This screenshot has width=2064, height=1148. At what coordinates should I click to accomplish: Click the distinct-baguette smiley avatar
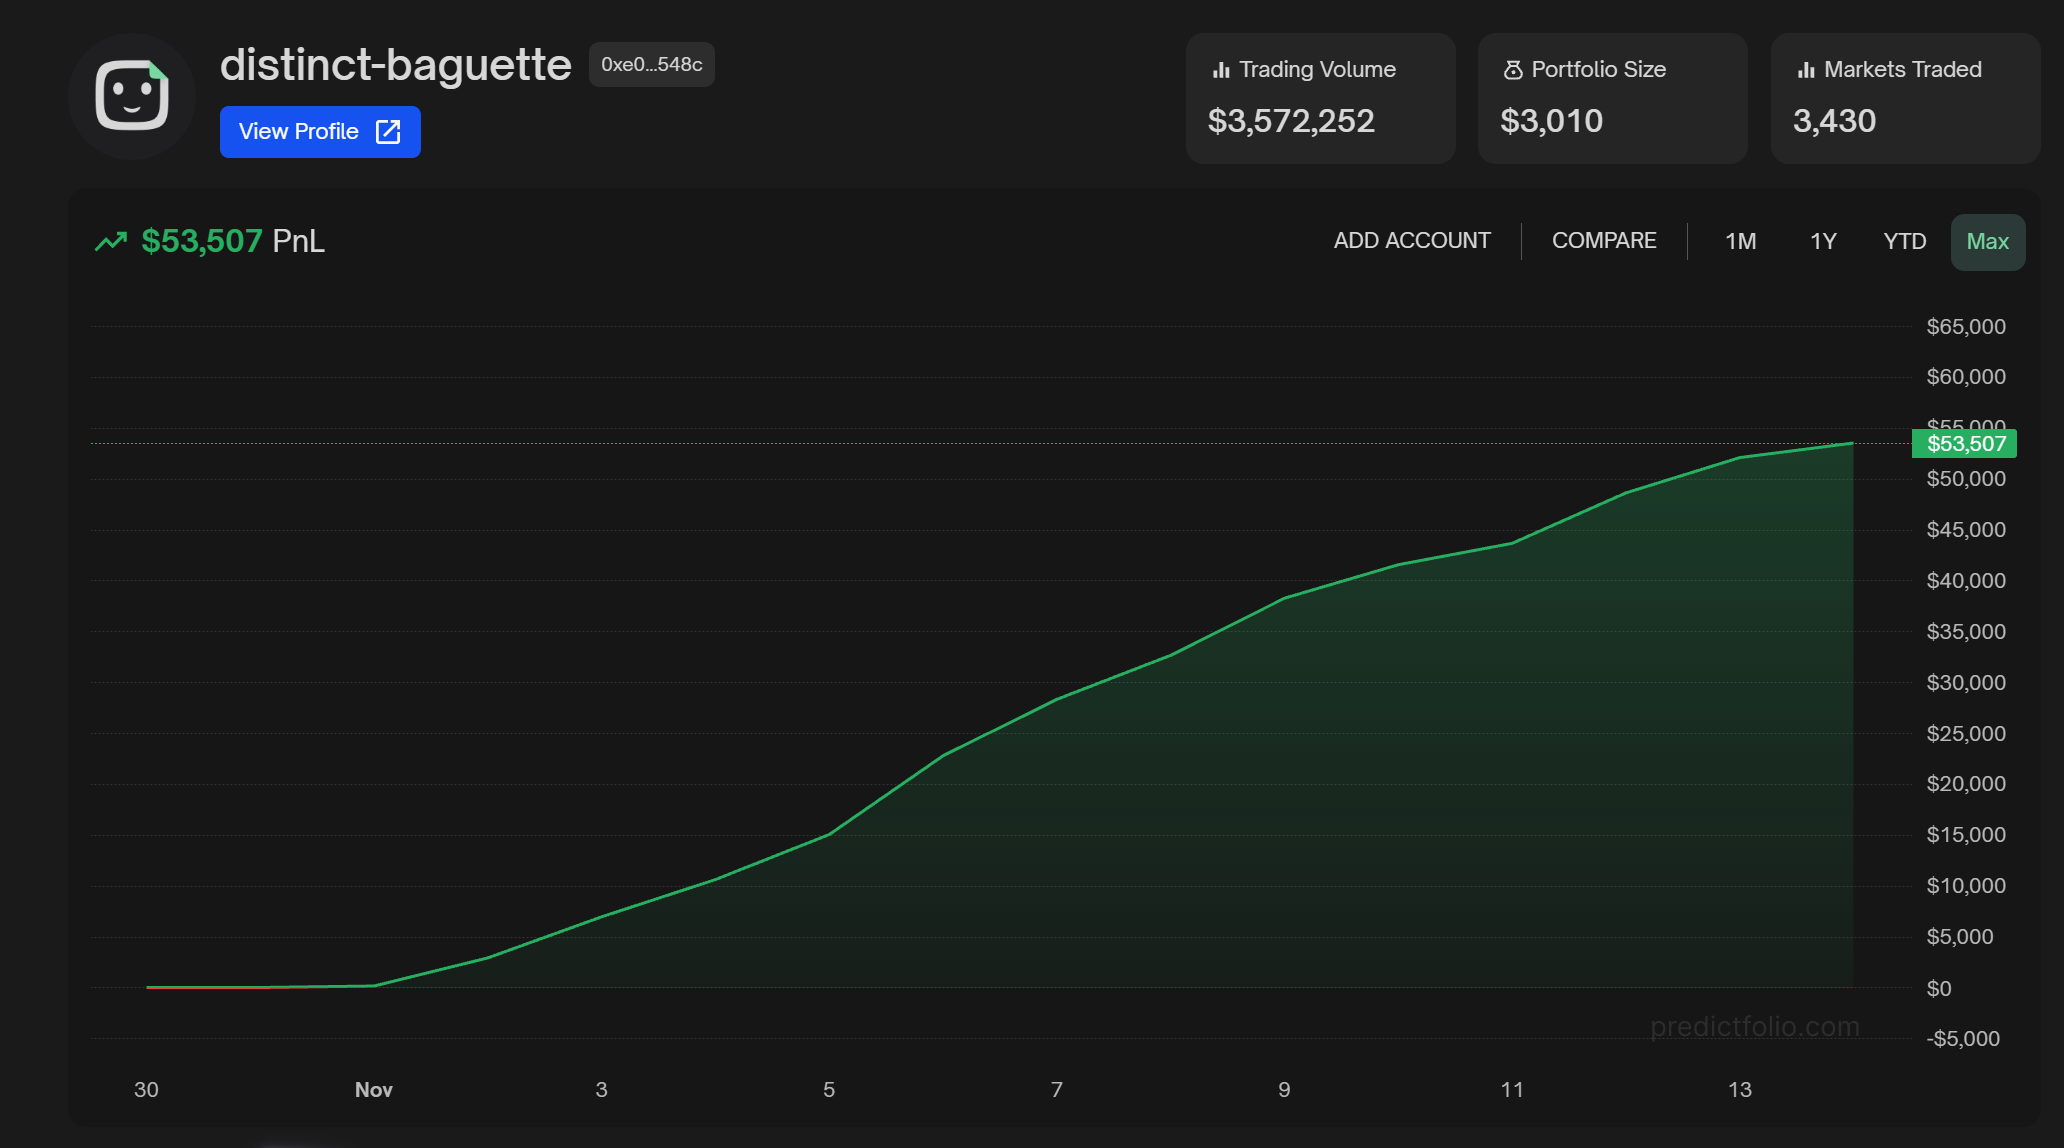pos(131,96)
